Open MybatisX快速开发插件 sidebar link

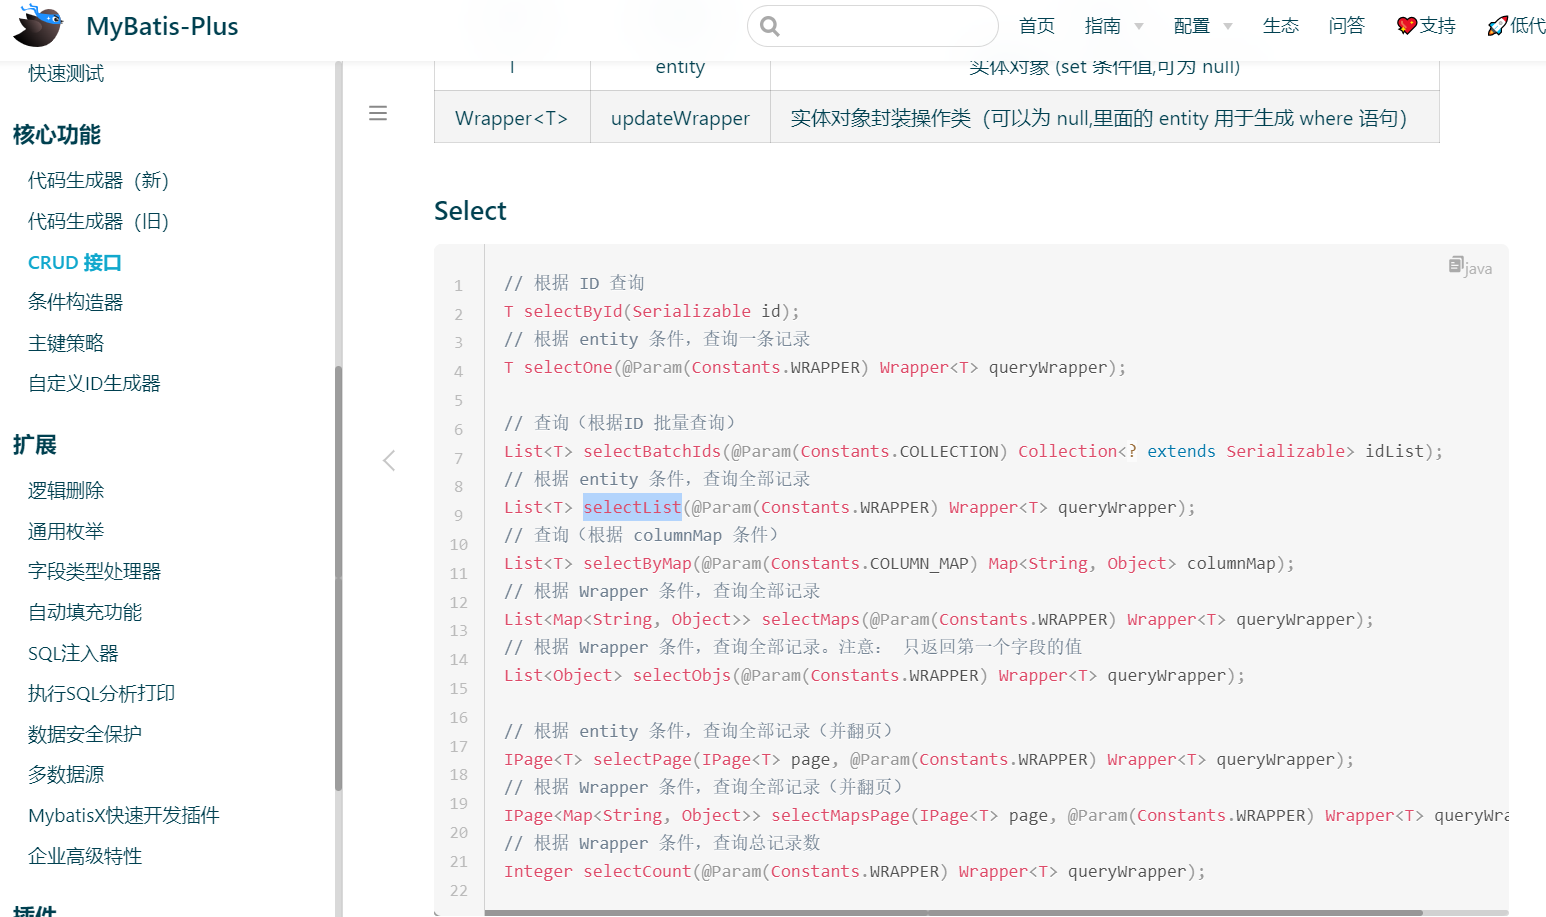point(124,815)
